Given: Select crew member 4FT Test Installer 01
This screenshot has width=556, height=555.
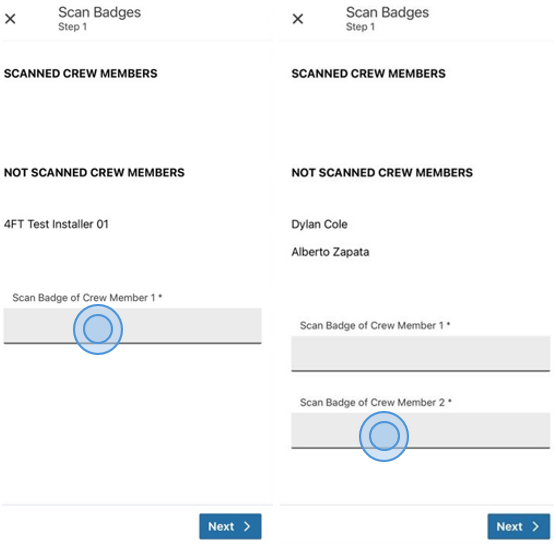Looking at the screenshot, I should click(x=56, y=224).
